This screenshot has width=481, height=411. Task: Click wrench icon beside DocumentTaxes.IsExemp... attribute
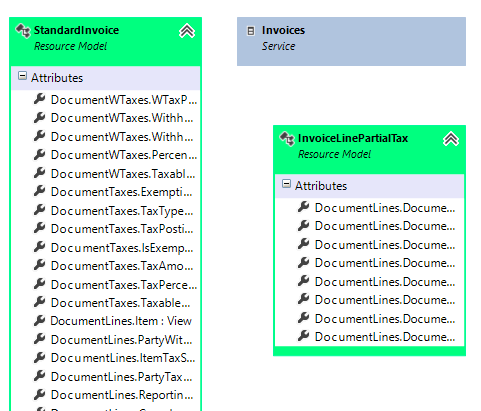tap(39, 247)
